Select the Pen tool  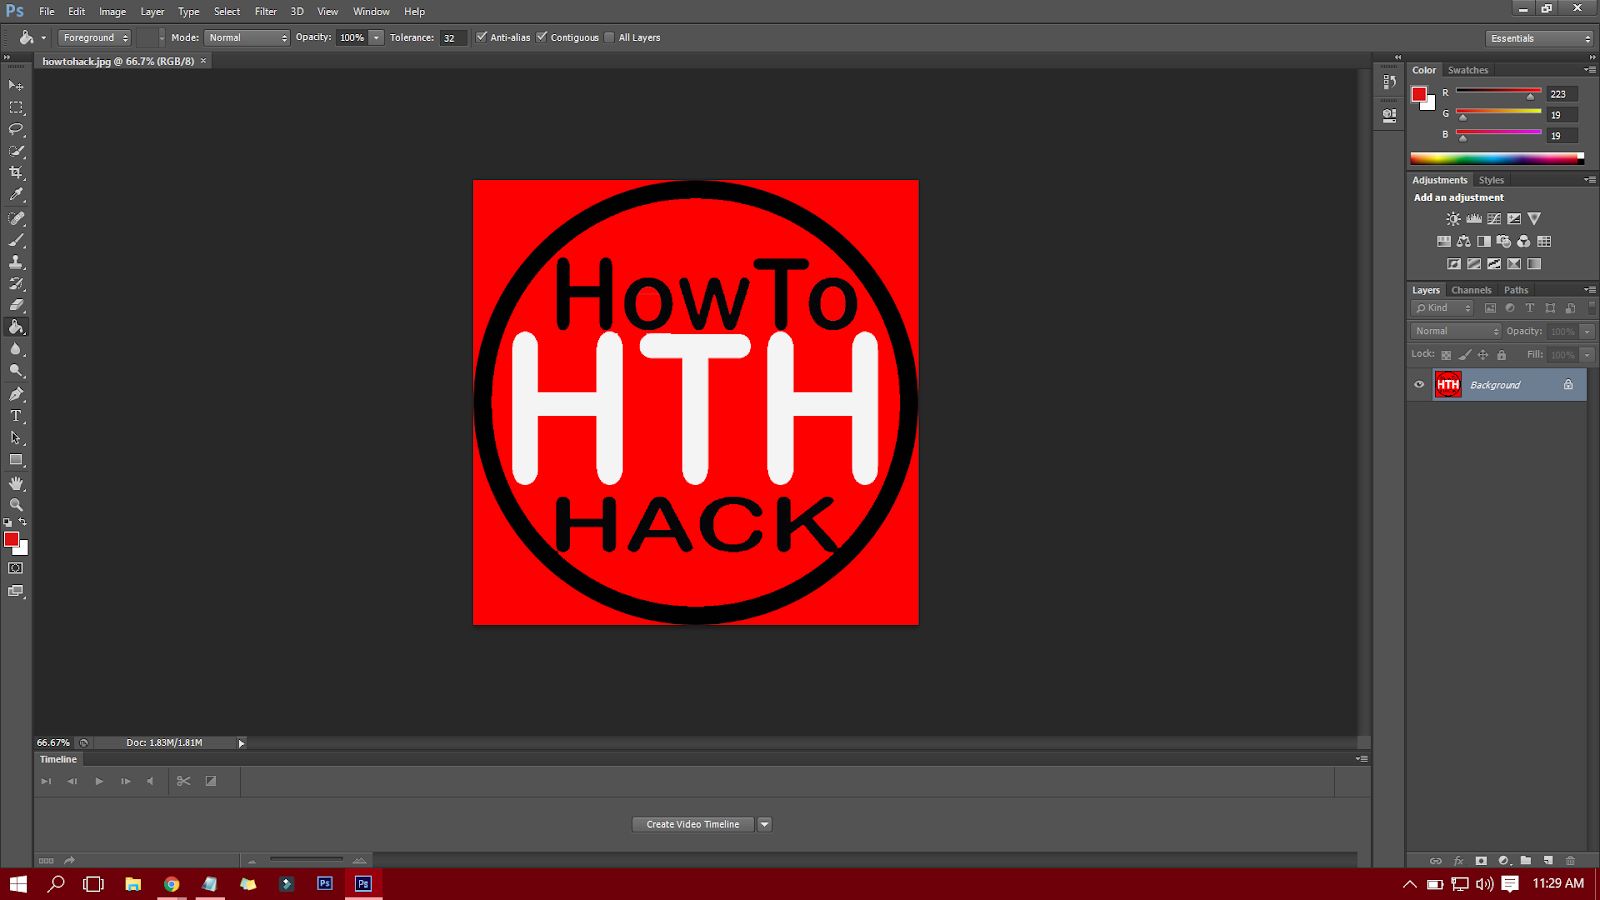pos(16,394)
